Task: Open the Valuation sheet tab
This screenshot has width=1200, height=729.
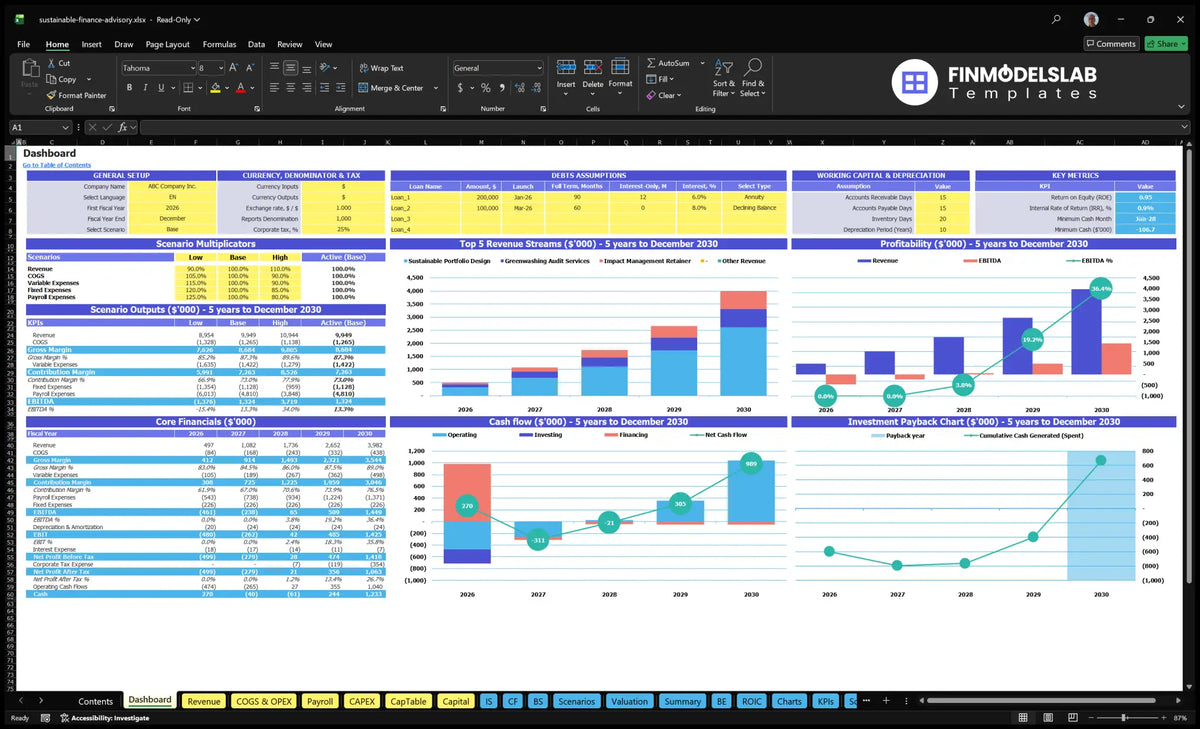Action: coord(629,701)
